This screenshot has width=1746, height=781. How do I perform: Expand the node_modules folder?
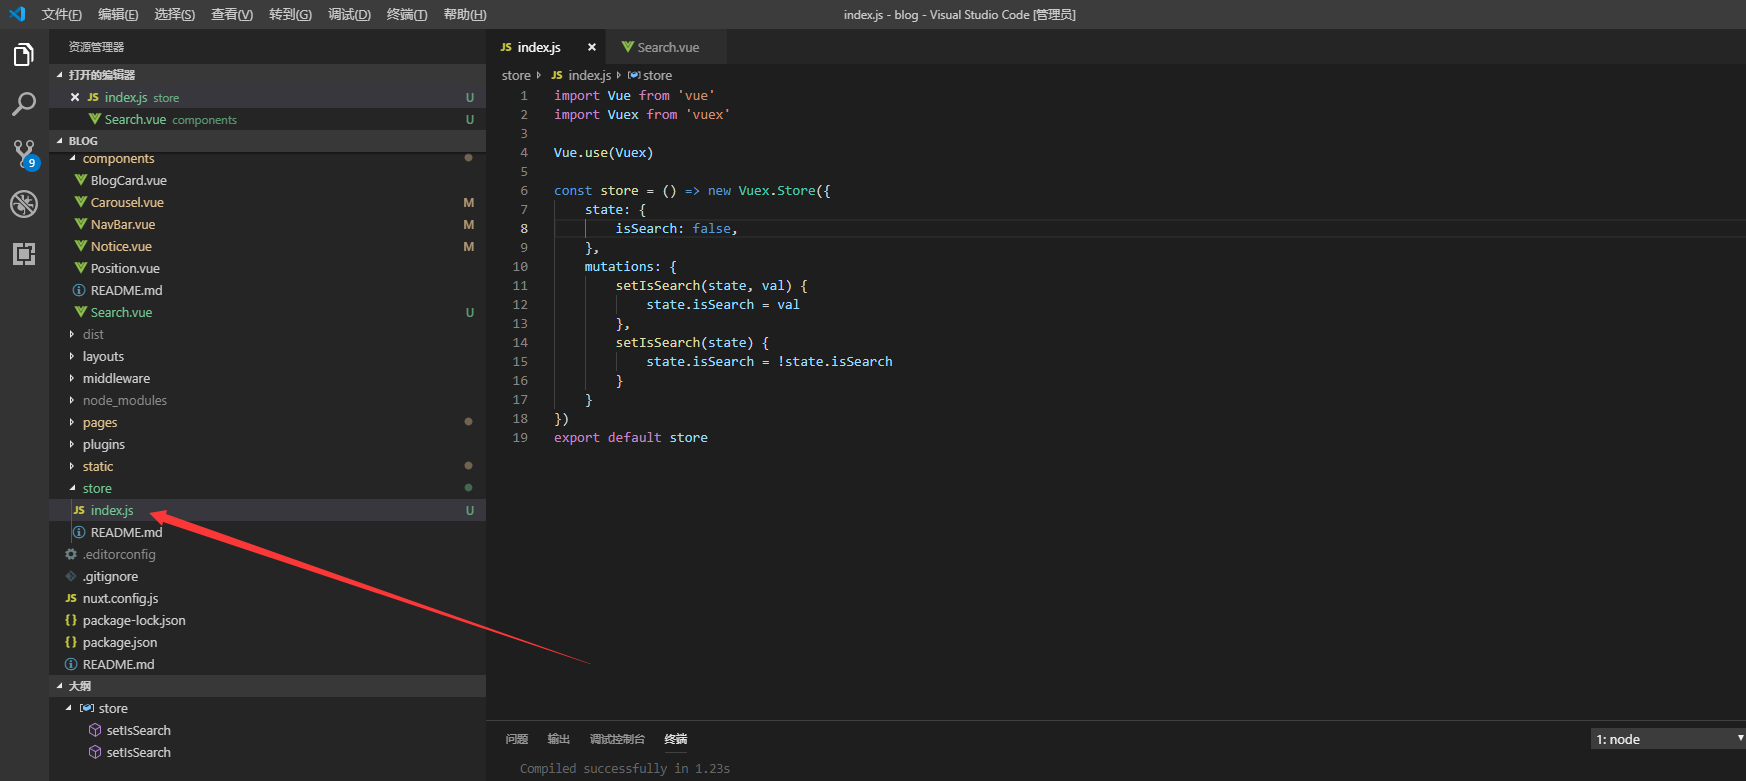click(72, 400)
